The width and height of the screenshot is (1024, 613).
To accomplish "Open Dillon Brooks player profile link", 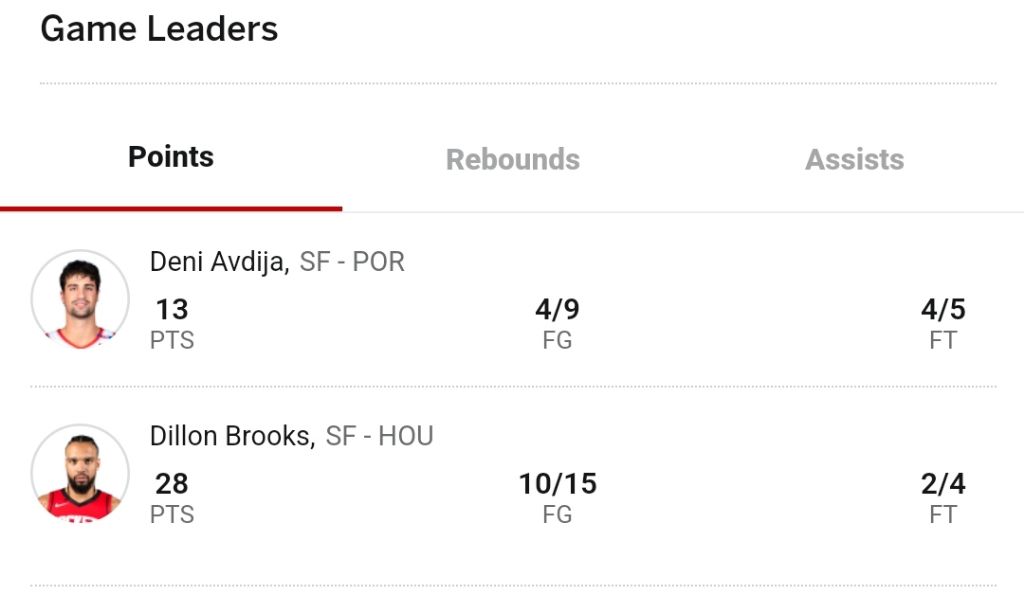I will [x=232, y=436].
